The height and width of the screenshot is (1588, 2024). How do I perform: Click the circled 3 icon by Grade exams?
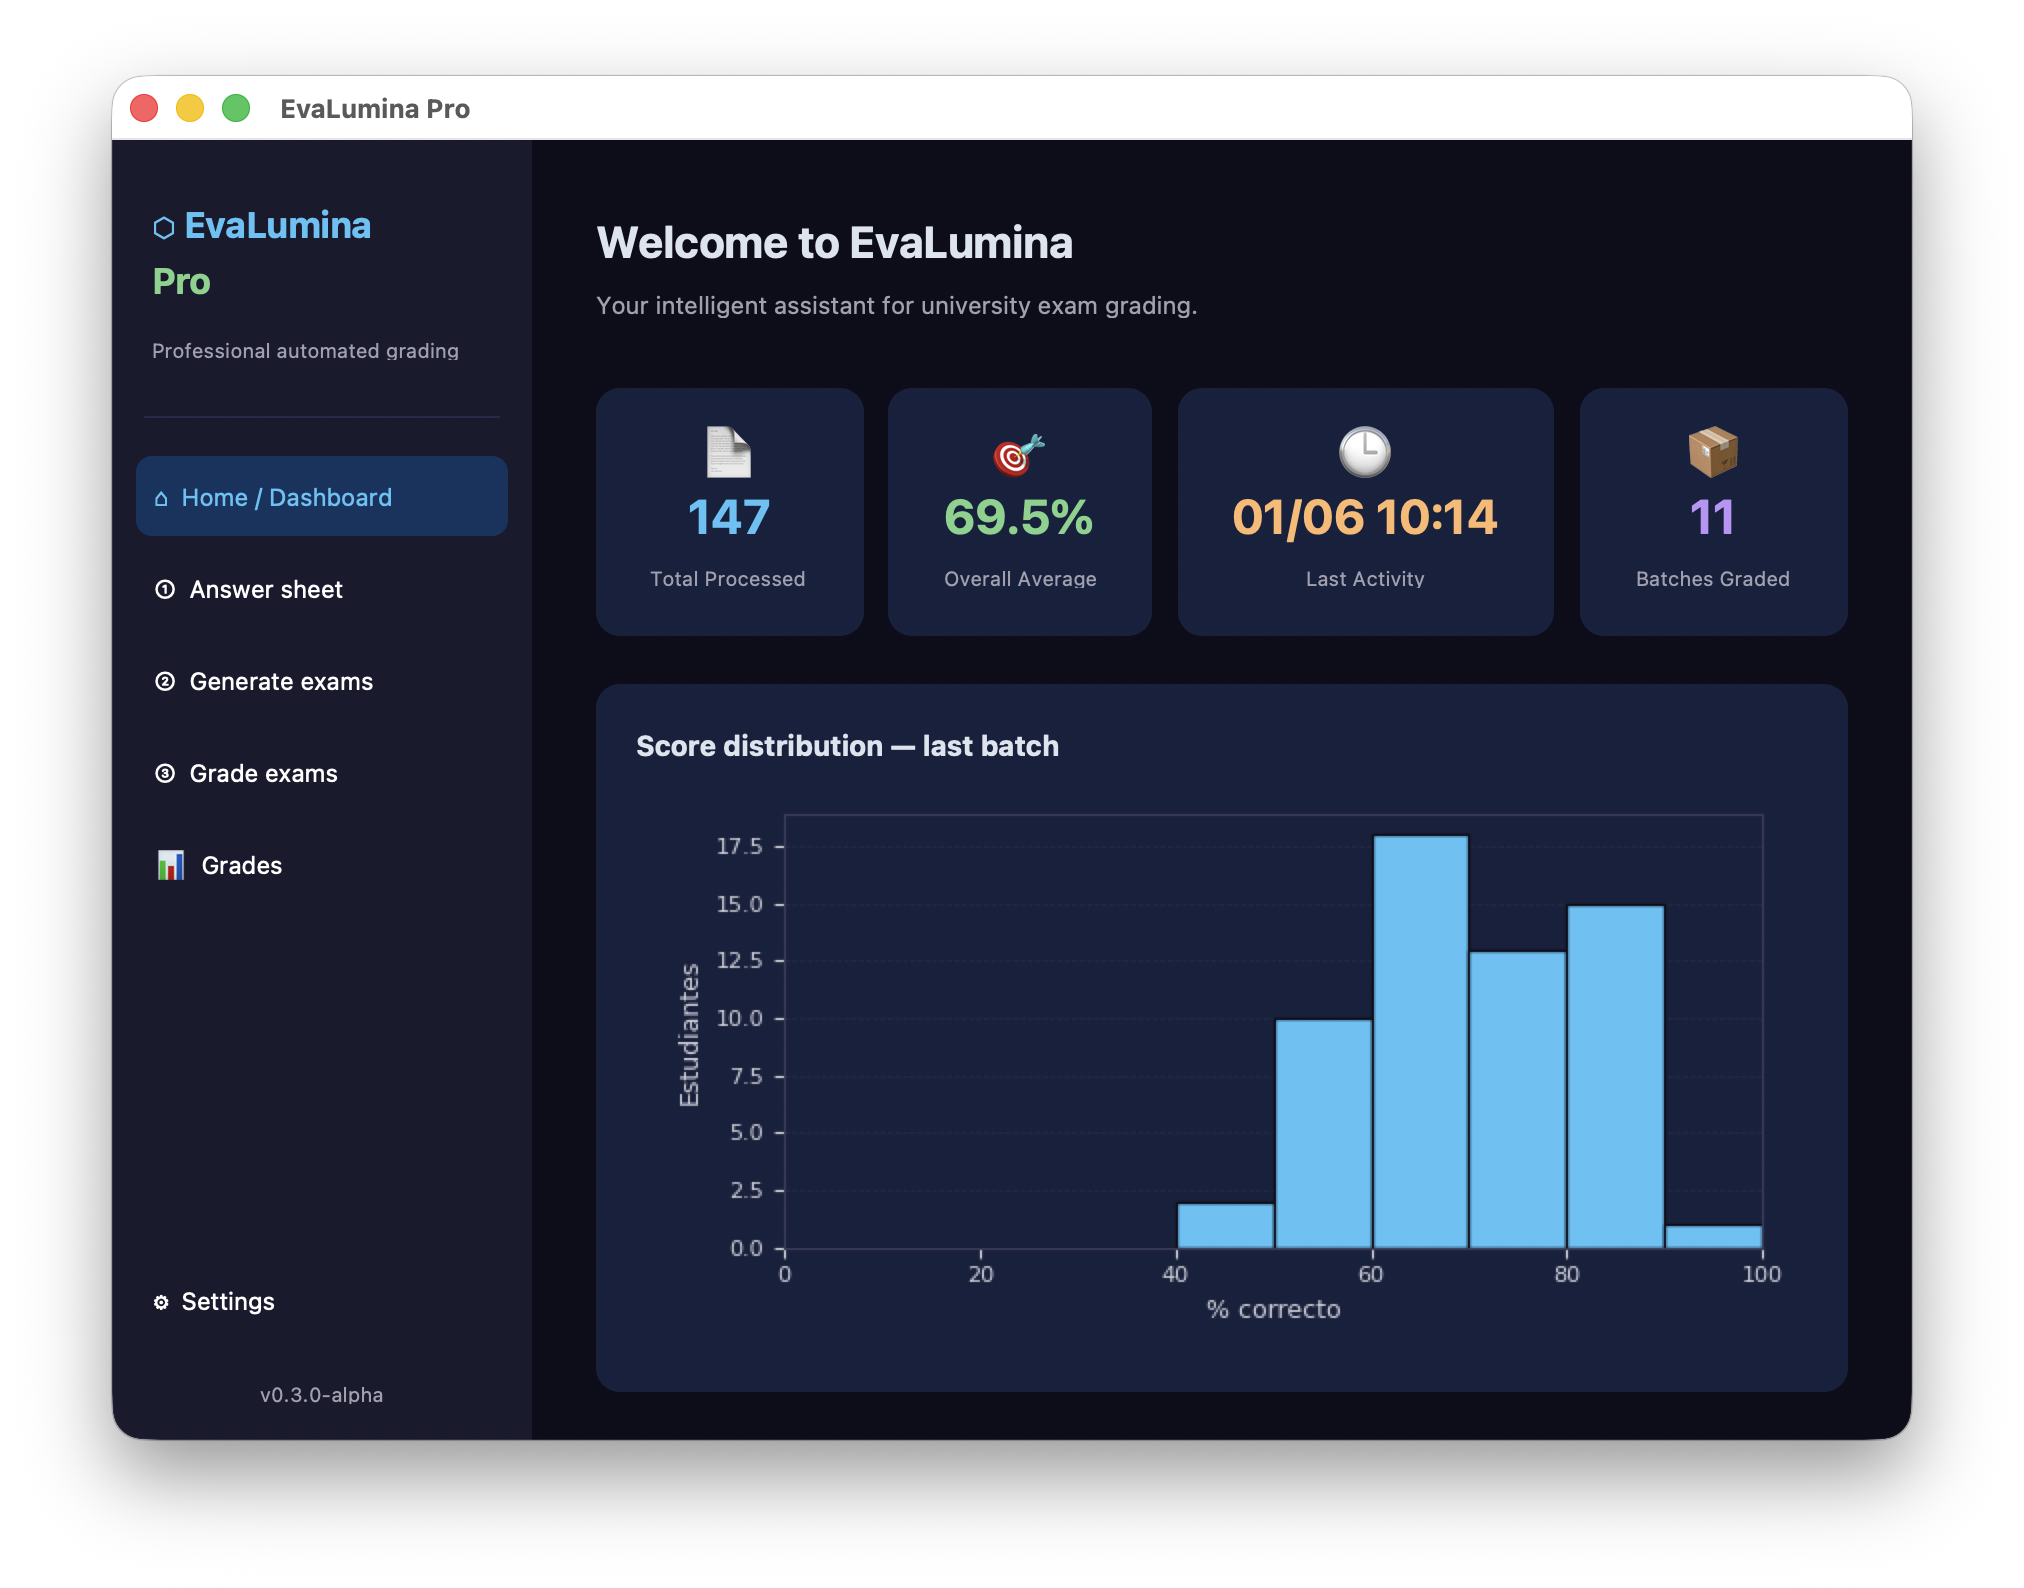[x=165, y=773]
